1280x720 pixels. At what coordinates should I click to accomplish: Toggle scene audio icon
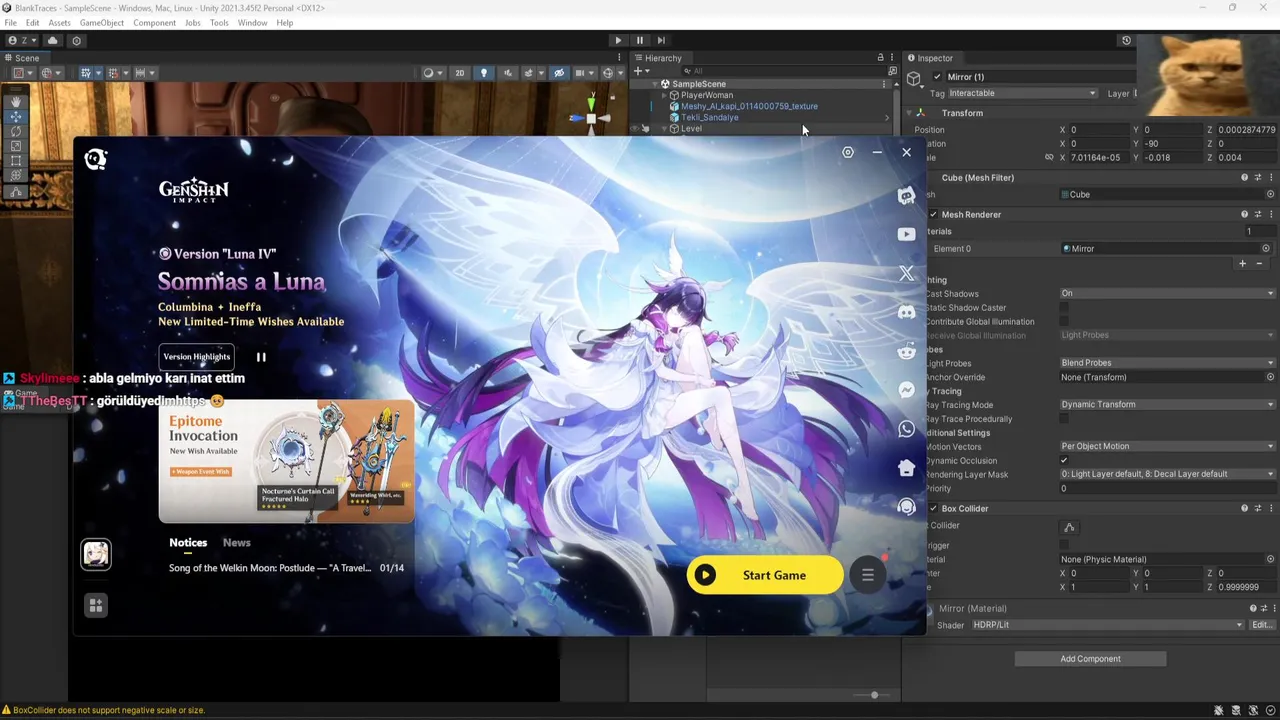(508, 73)
